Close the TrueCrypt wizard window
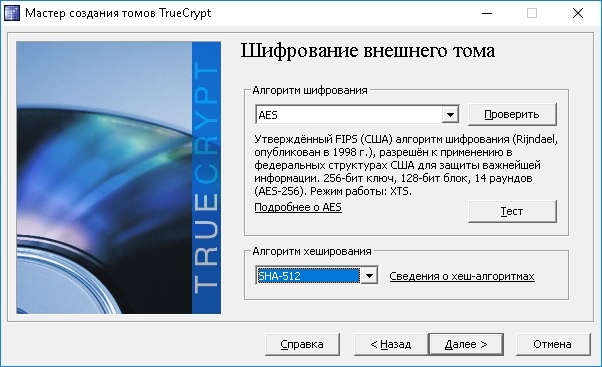Viewport: 602px width, 367px height. pos(578,13)
